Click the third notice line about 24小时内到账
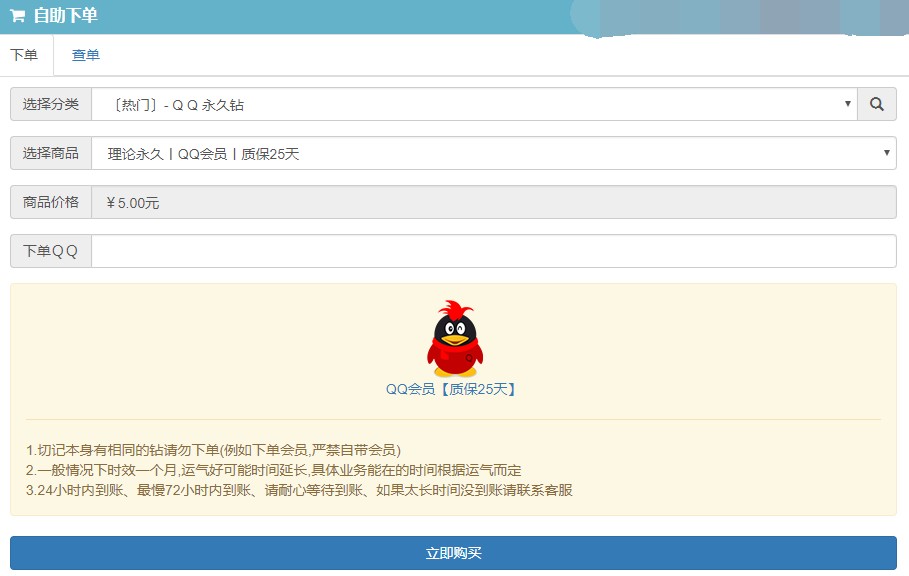The width and height of the screenshot is (909, 576). tap(299, 490)
